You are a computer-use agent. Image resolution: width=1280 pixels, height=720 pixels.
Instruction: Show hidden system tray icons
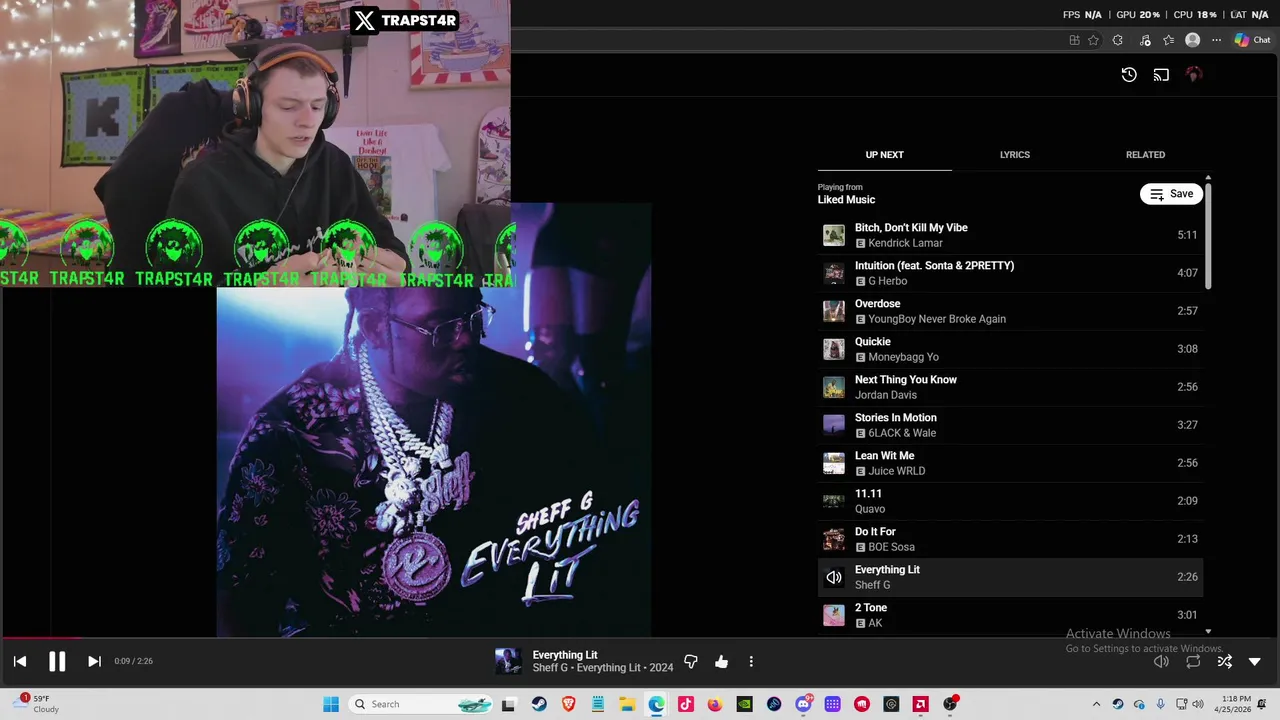(1096, 704)
